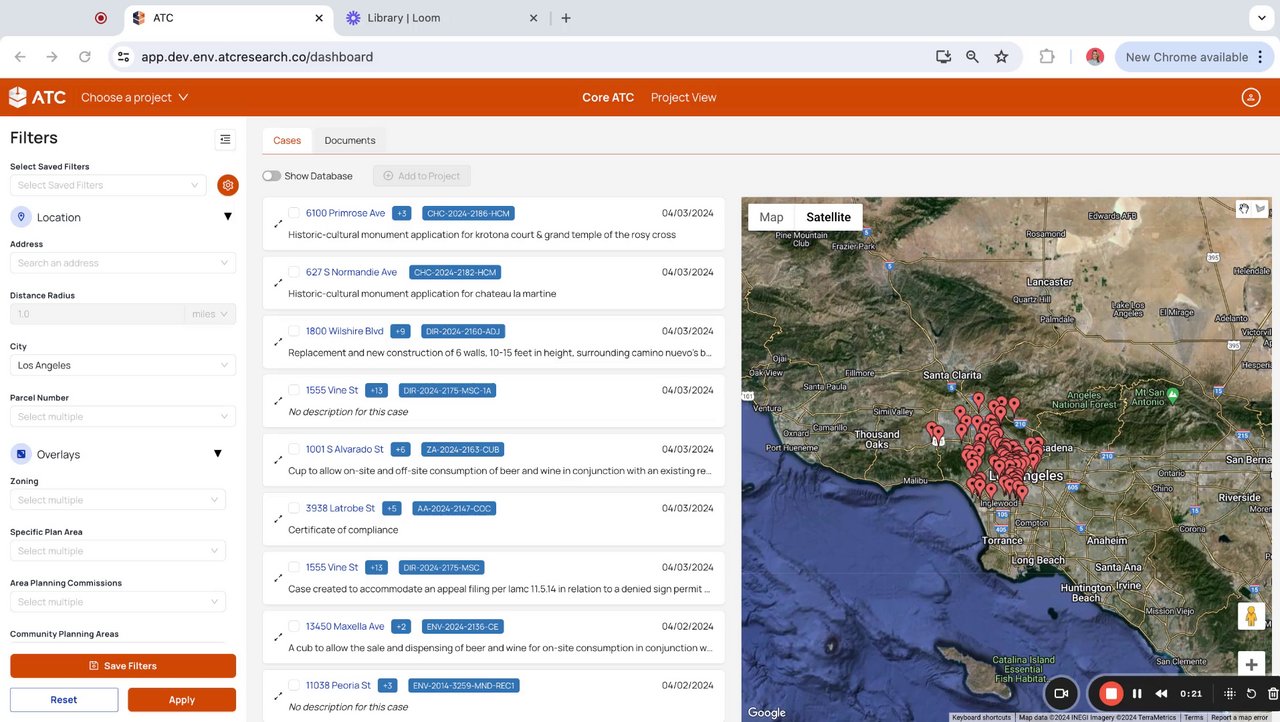Collapse the Overlays filter section
The image size is (1280, 722).
[x=218, y=454]
